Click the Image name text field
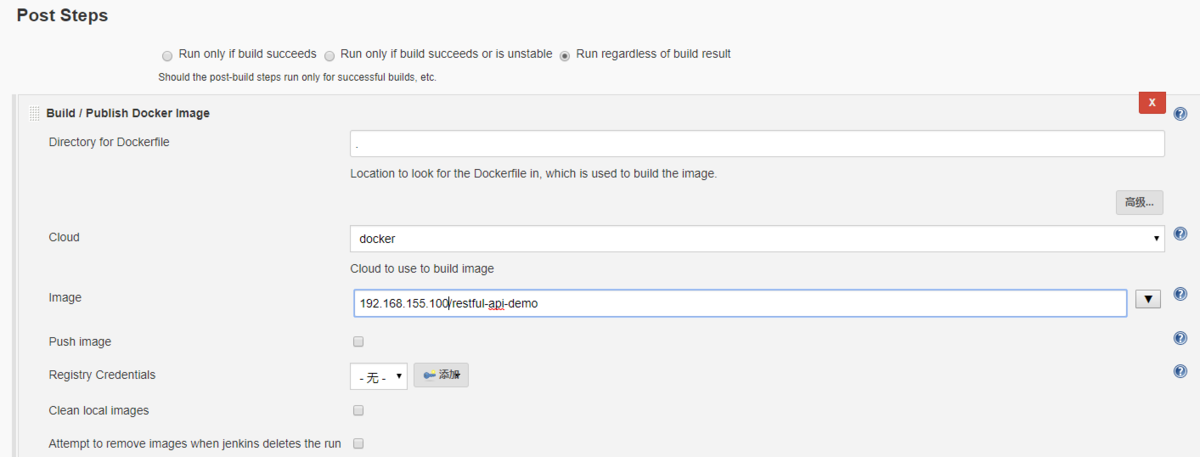This screenshot has width=1200, height=457. tap(740, 303)
